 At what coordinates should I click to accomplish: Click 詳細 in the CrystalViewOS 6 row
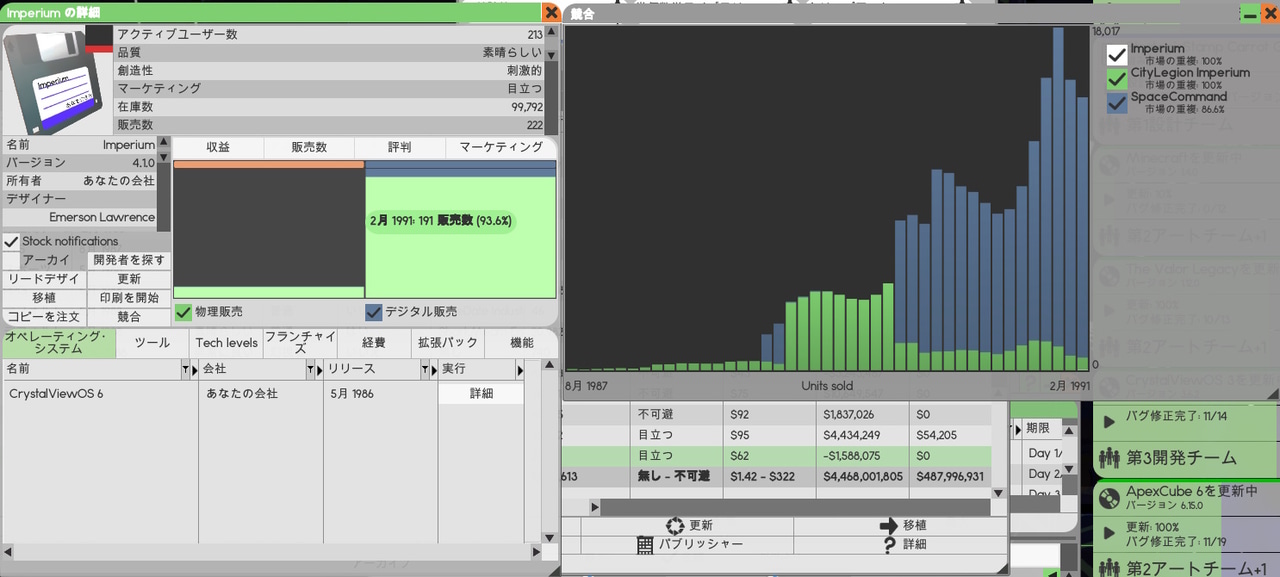coord(481,394)
